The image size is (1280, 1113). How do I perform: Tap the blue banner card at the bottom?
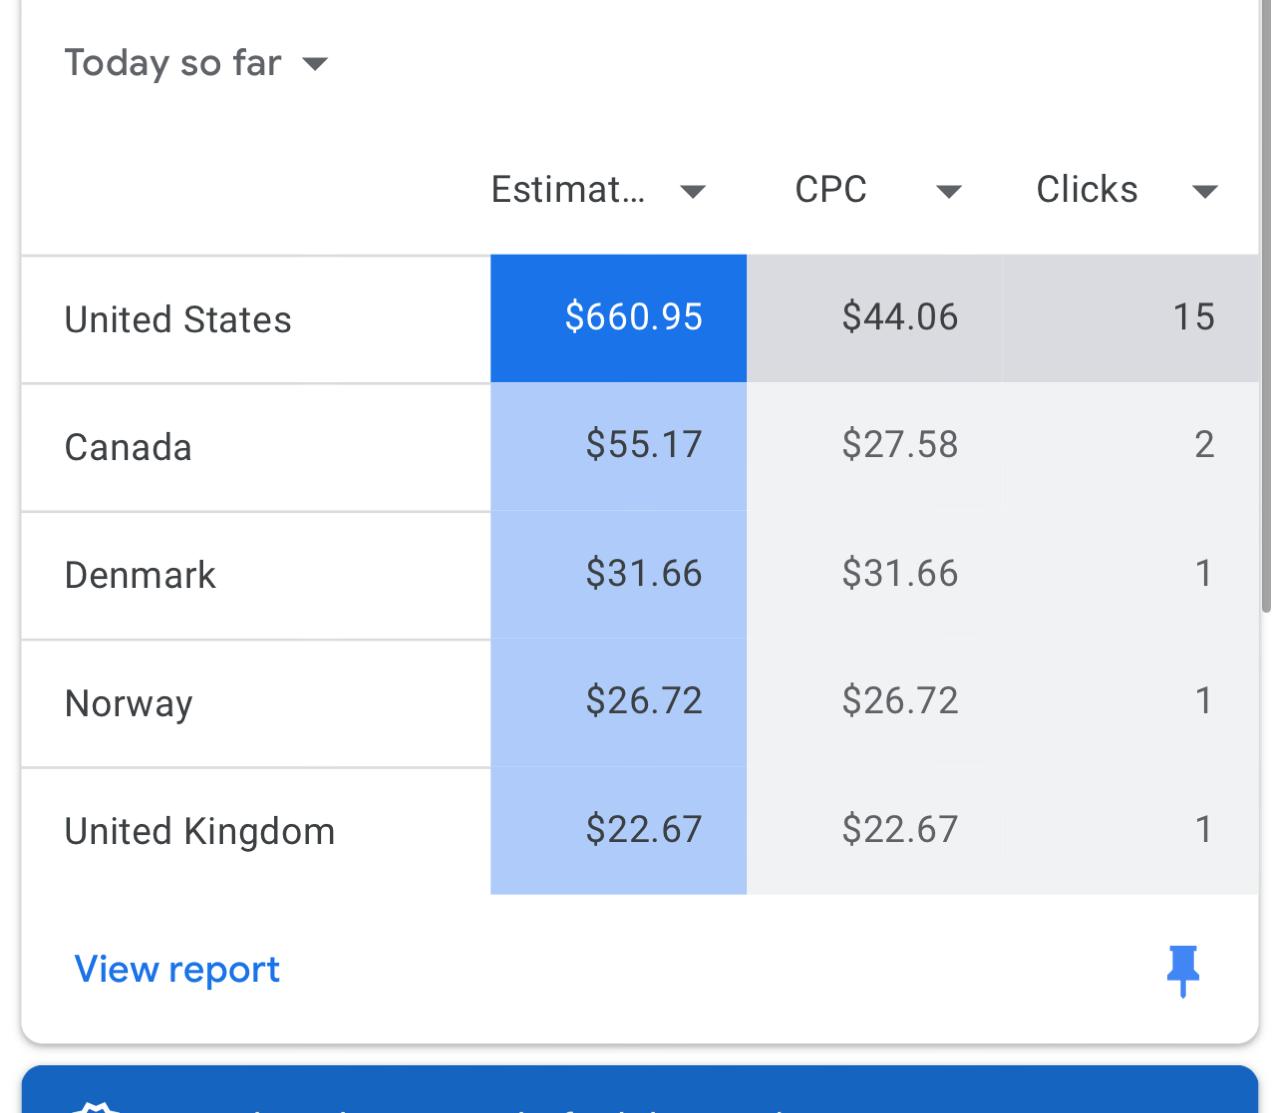[x=640, y=1092]
